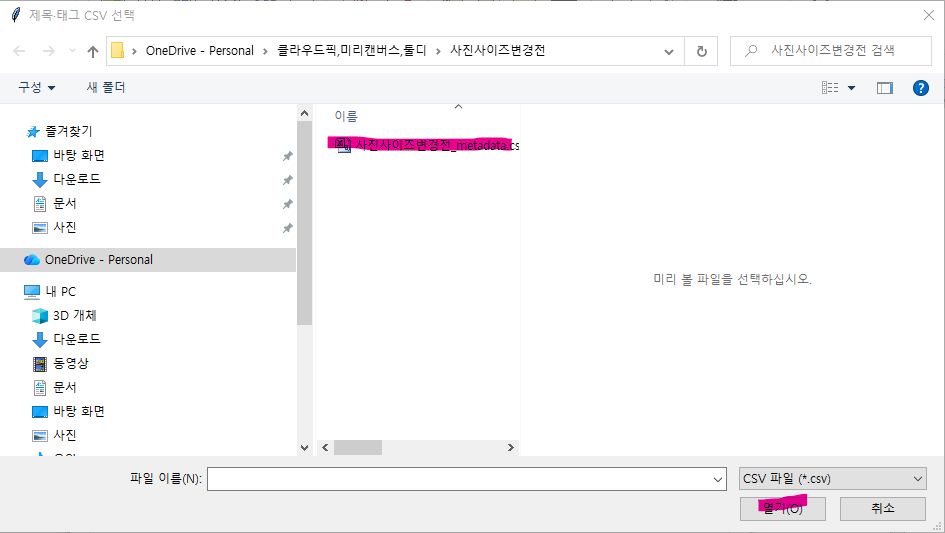The width and height of the screenshot is (945, 533).
Task: Open the 구성 menu
Action: [36, 87]
